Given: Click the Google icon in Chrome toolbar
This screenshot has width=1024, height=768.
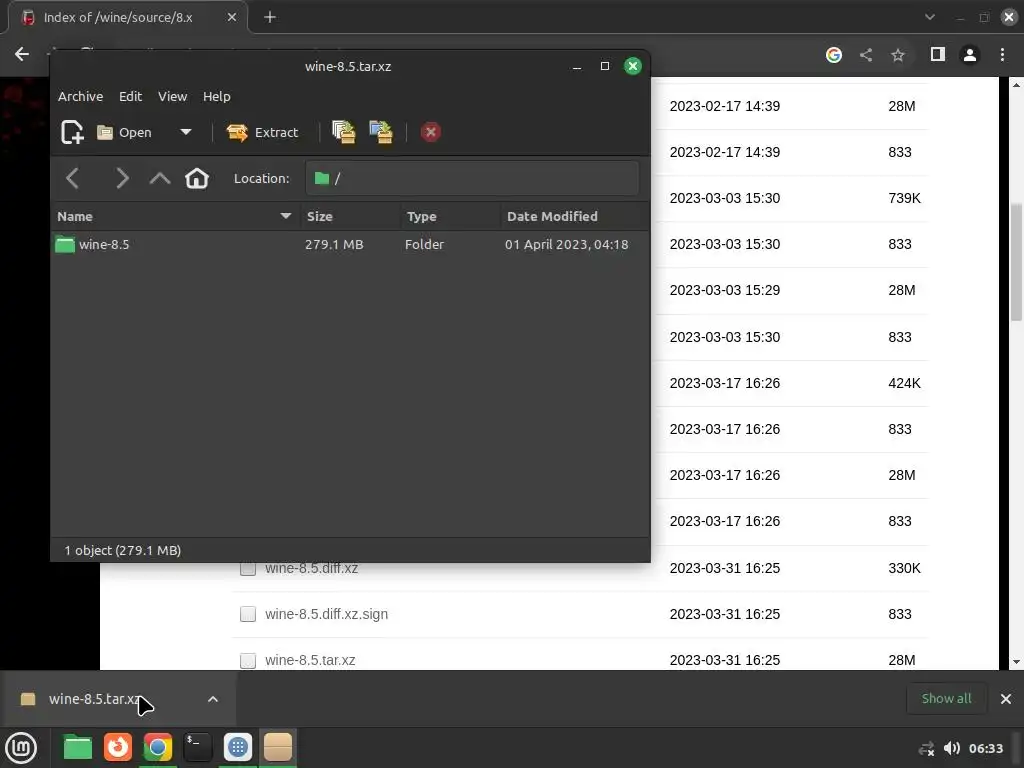Looking at the screenshot, I should click(x=834, y=55).
